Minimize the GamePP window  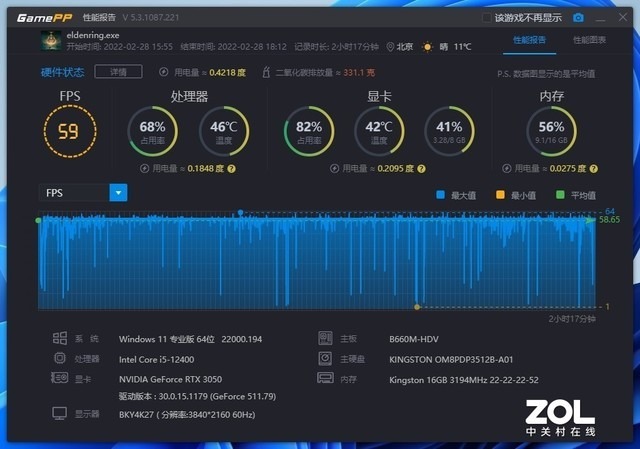coord(600,18)
